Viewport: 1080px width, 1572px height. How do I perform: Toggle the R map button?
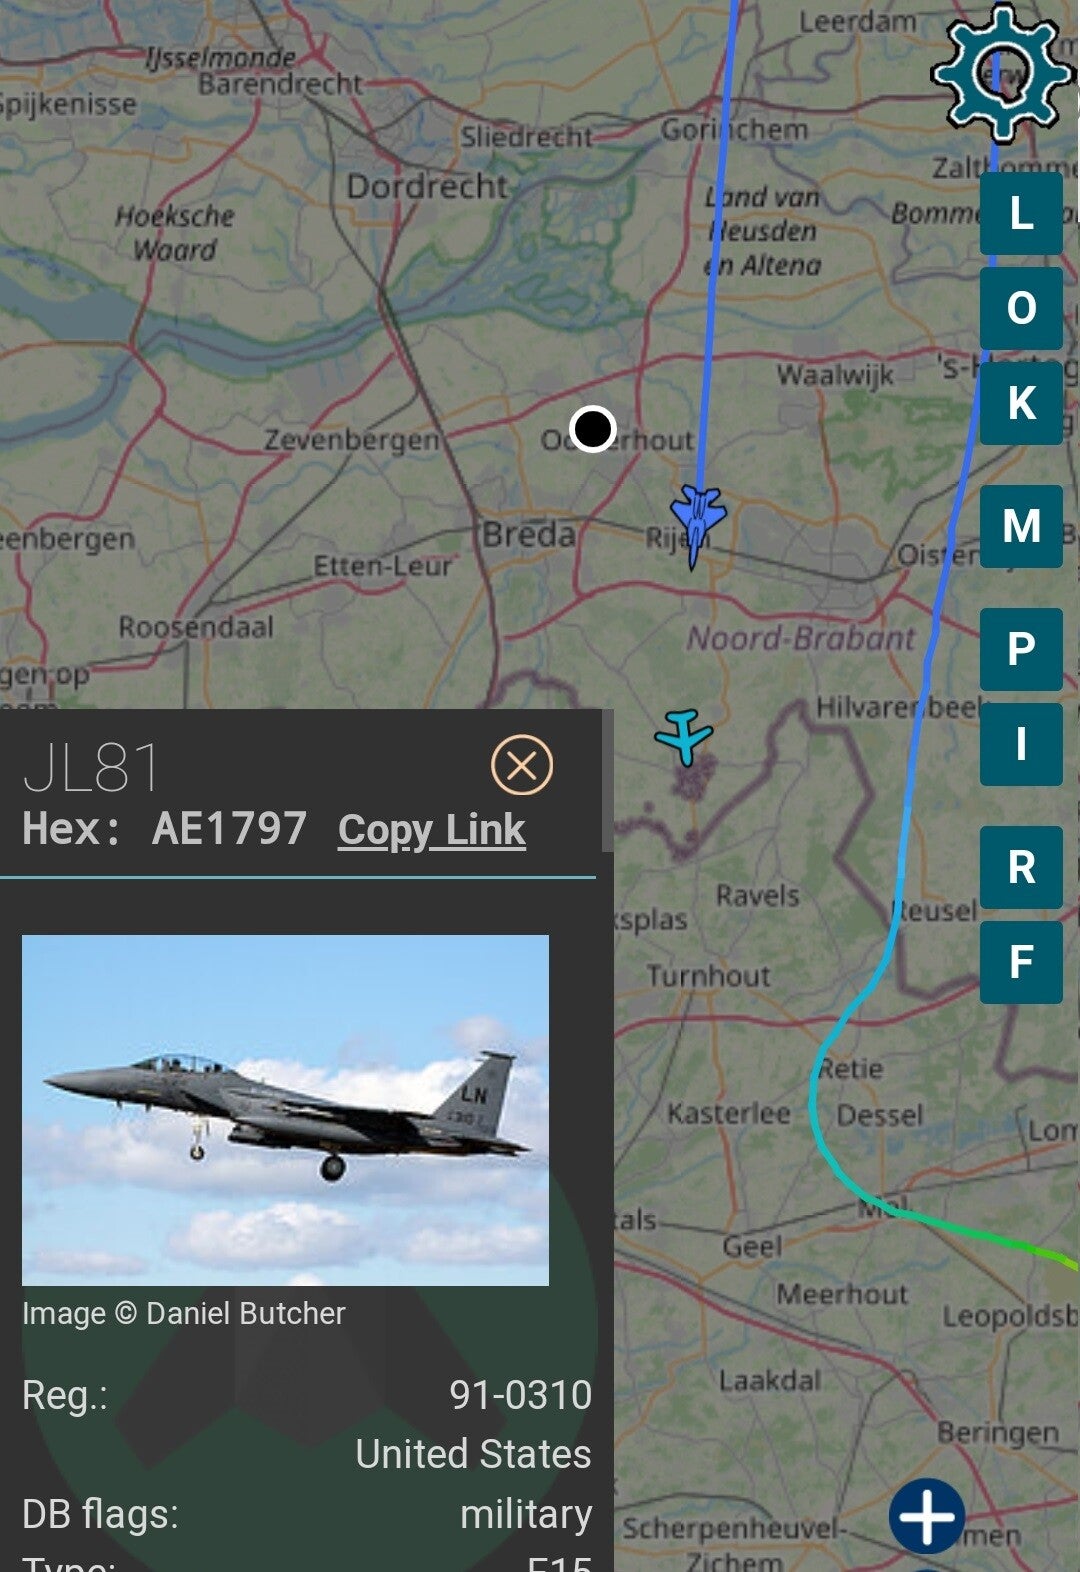pos(1021,867)
